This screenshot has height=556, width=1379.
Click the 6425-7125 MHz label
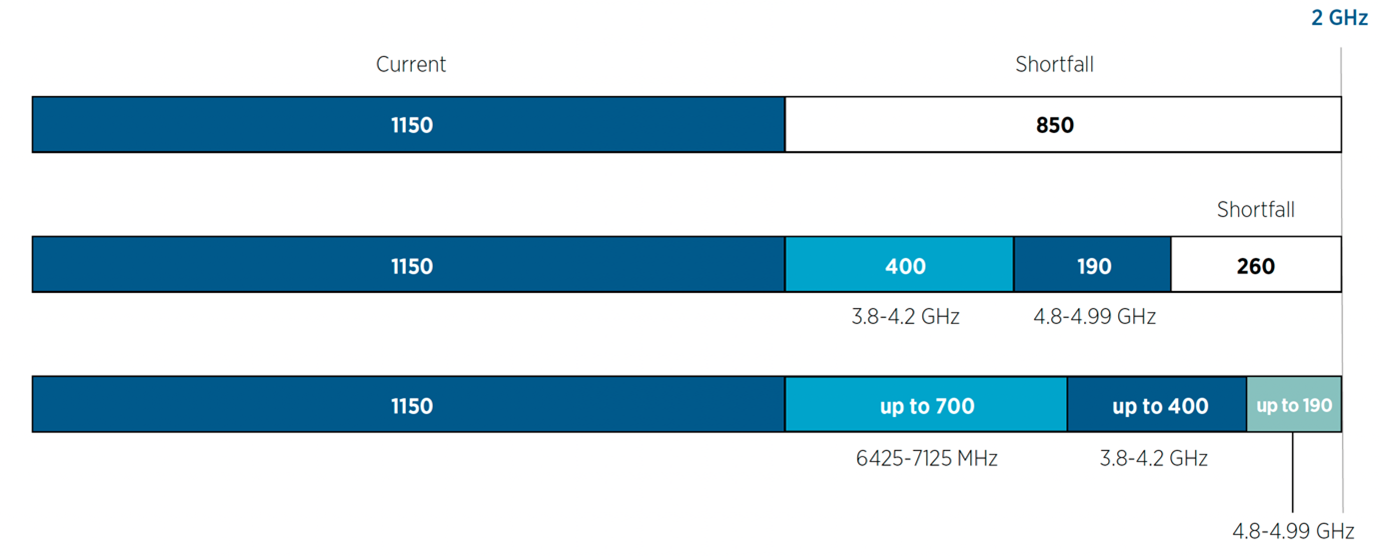click(926, 459)
